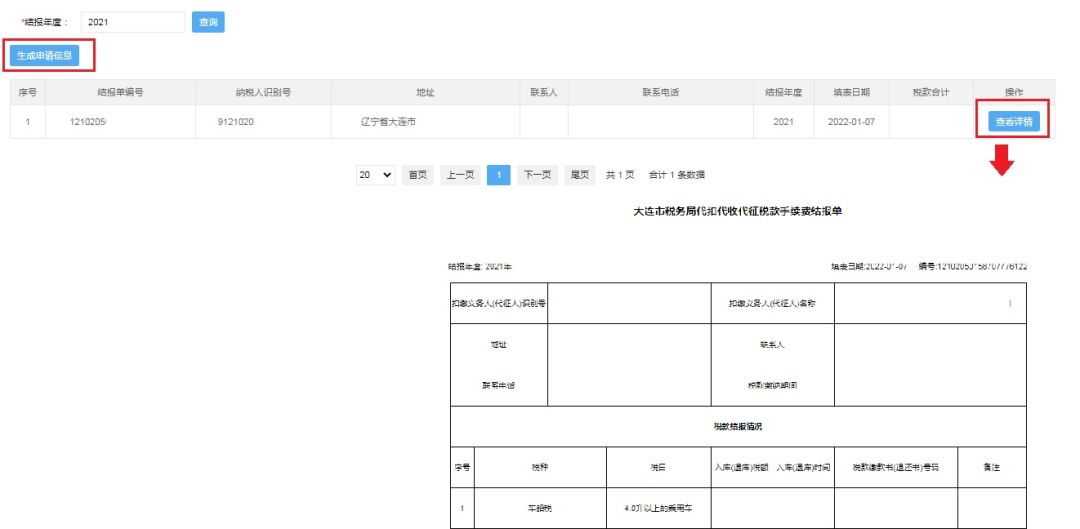The image size is (1080, 529).
Task: Click the 查询 button
Action: (208, 22)
